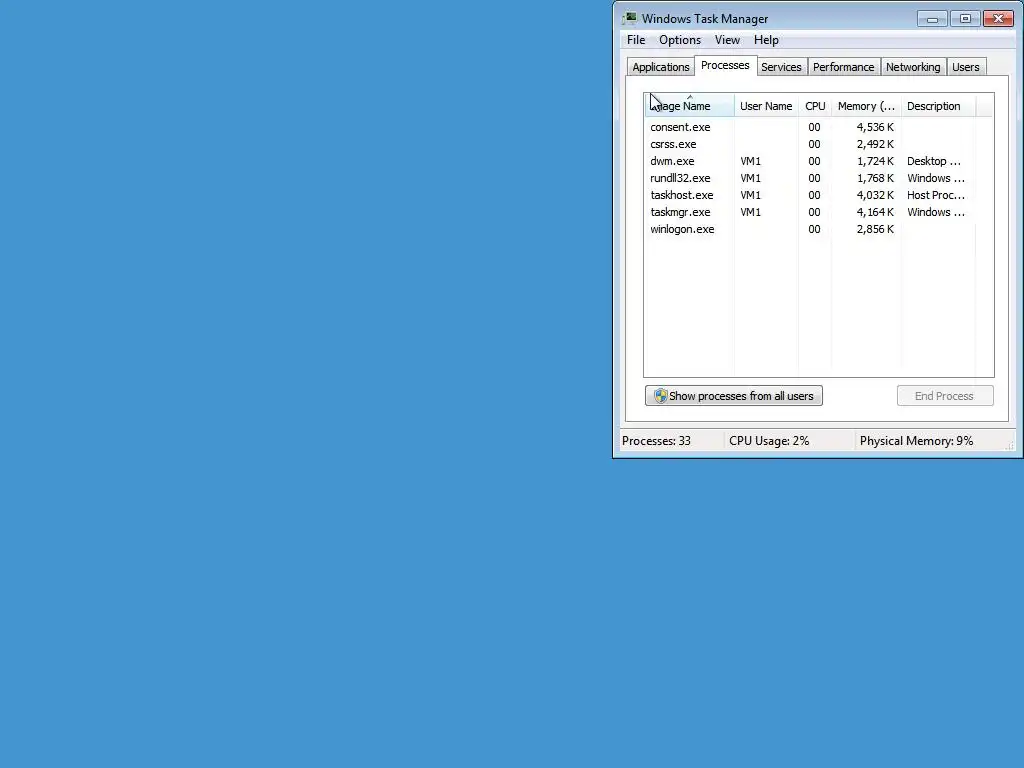The width and height of the screenshot is (1024, 768).
Task: Sort by the User Name column header
Action: [x=766, y=106]
